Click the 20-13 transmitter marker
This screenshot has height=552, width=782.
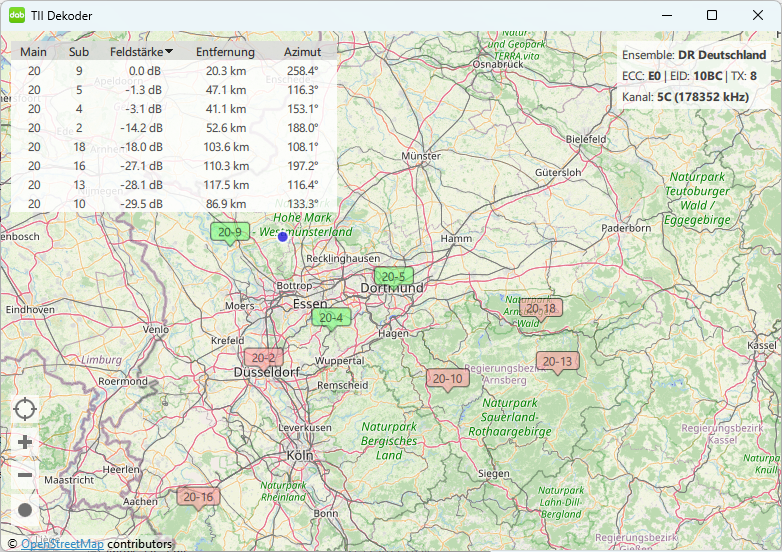click(557, 361)
